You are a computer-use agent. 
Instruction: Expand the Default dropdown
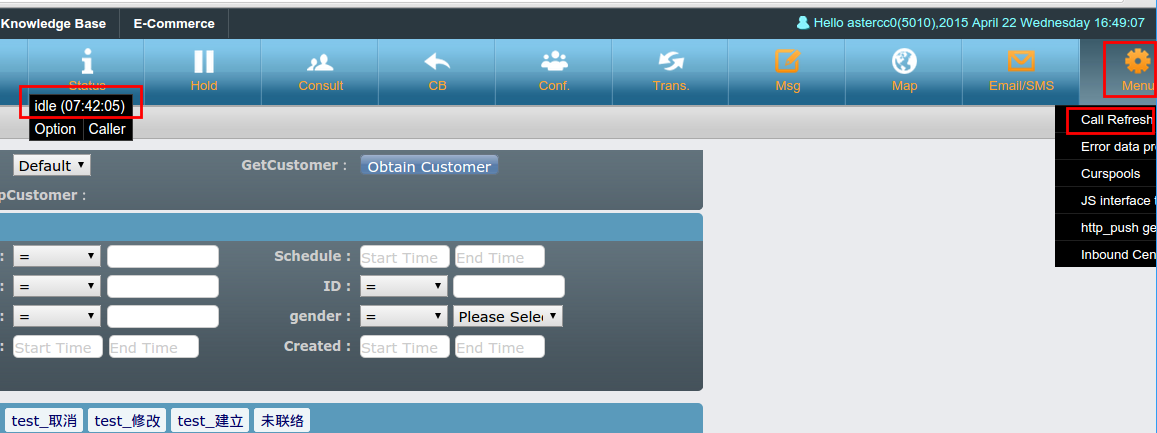point(52,165)
